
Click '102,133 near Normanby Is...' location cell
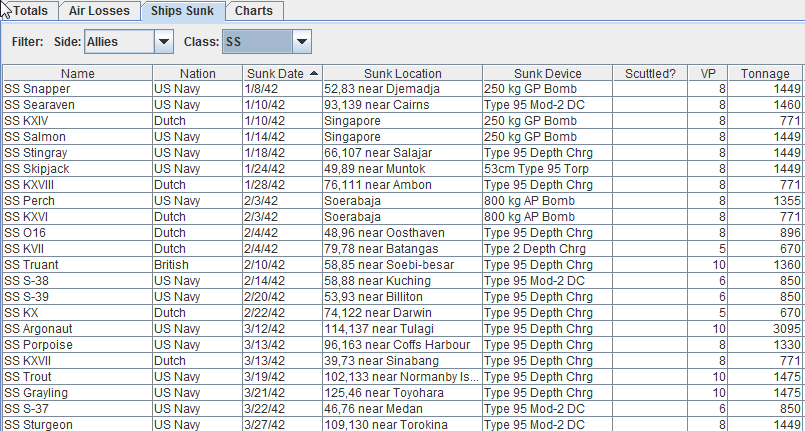click(x=403, y=377)
